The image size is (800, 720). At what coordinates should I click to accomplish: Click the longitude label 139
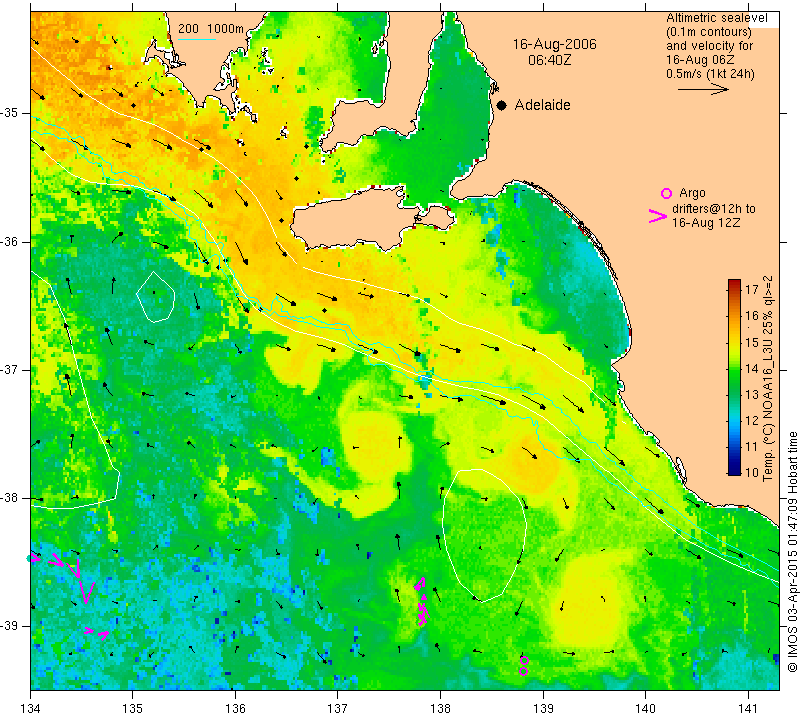(x=543, y=708)
